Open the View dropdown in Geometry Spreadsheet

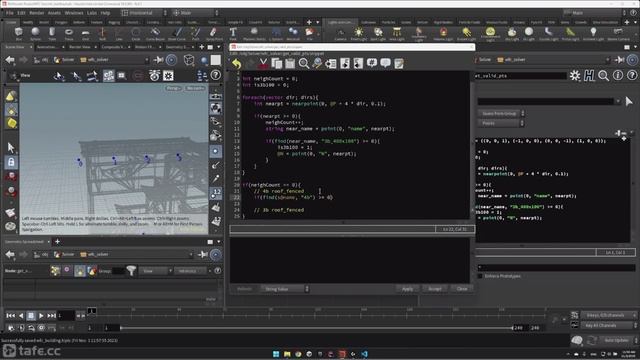(x=156, y=271)
